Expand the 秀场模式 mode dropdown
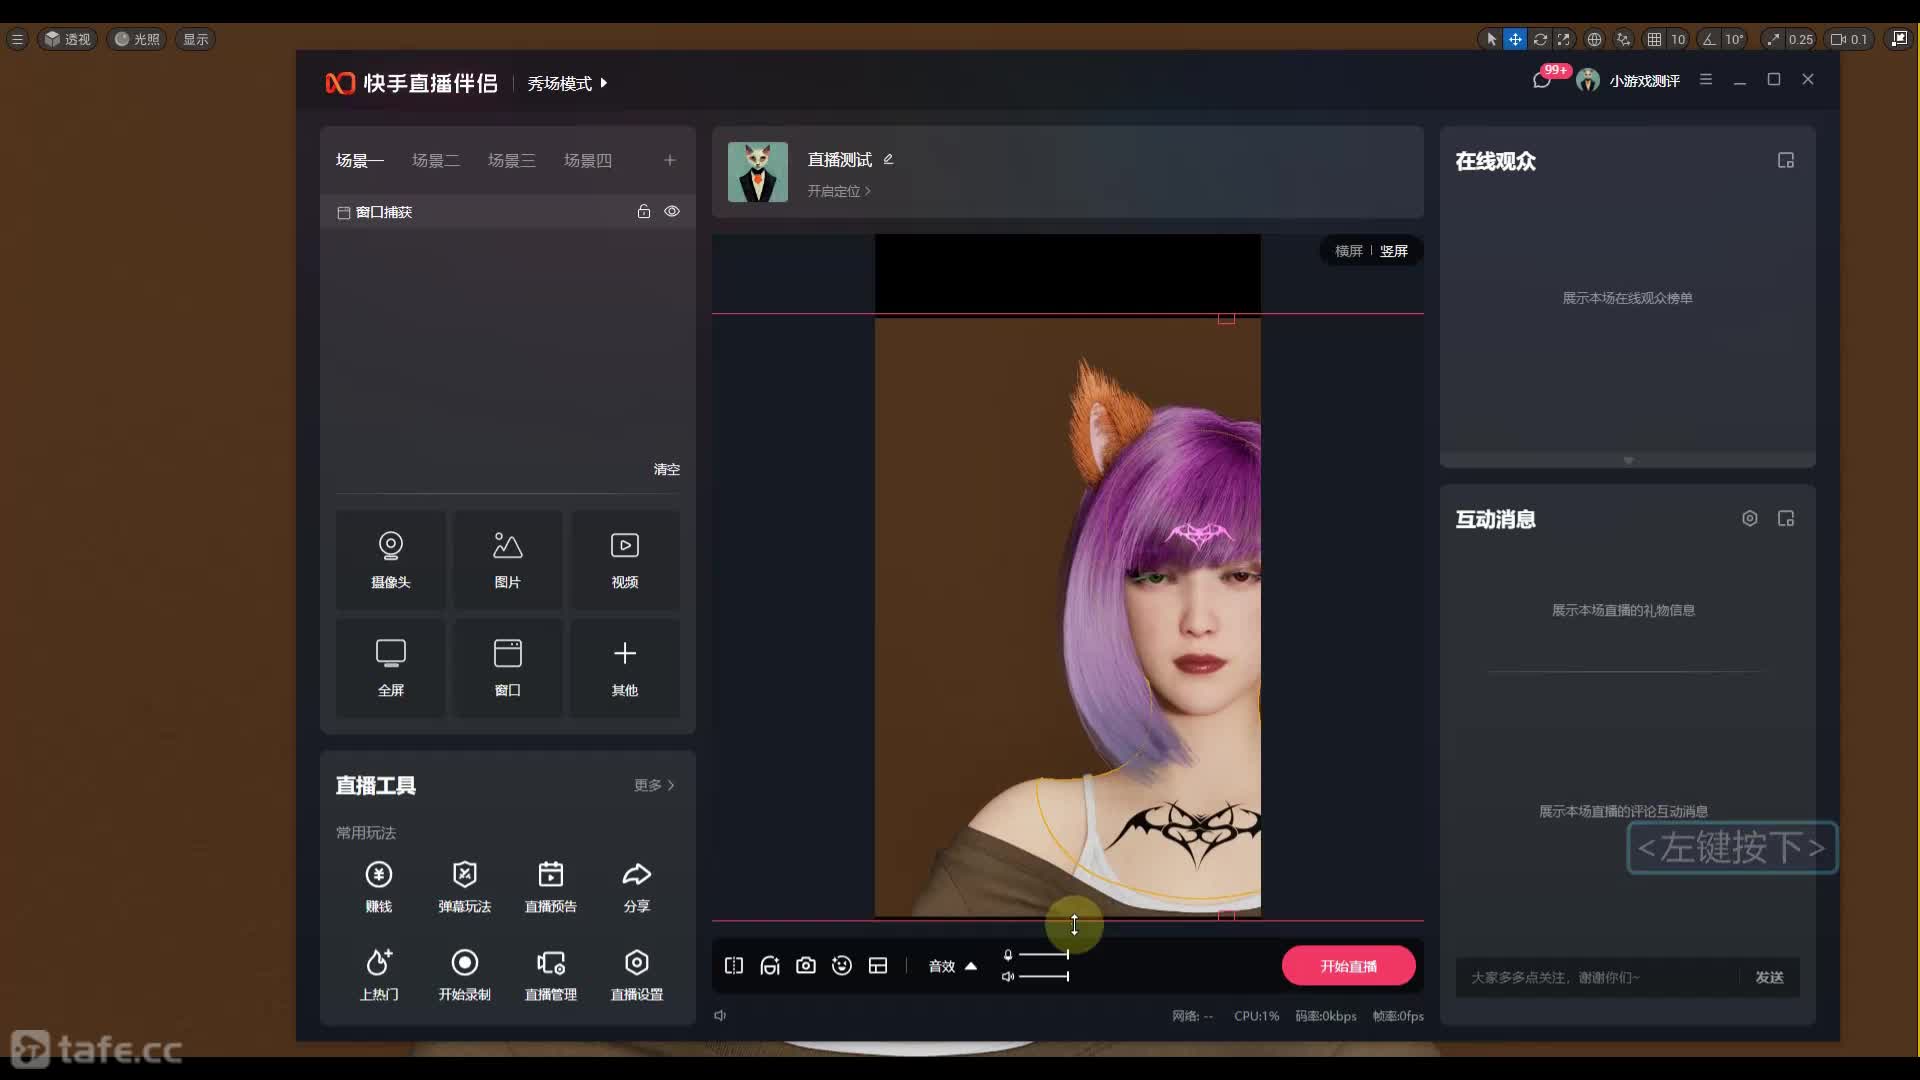The width and height of the screenshot is (1920, 1080). tap(567, 83)
